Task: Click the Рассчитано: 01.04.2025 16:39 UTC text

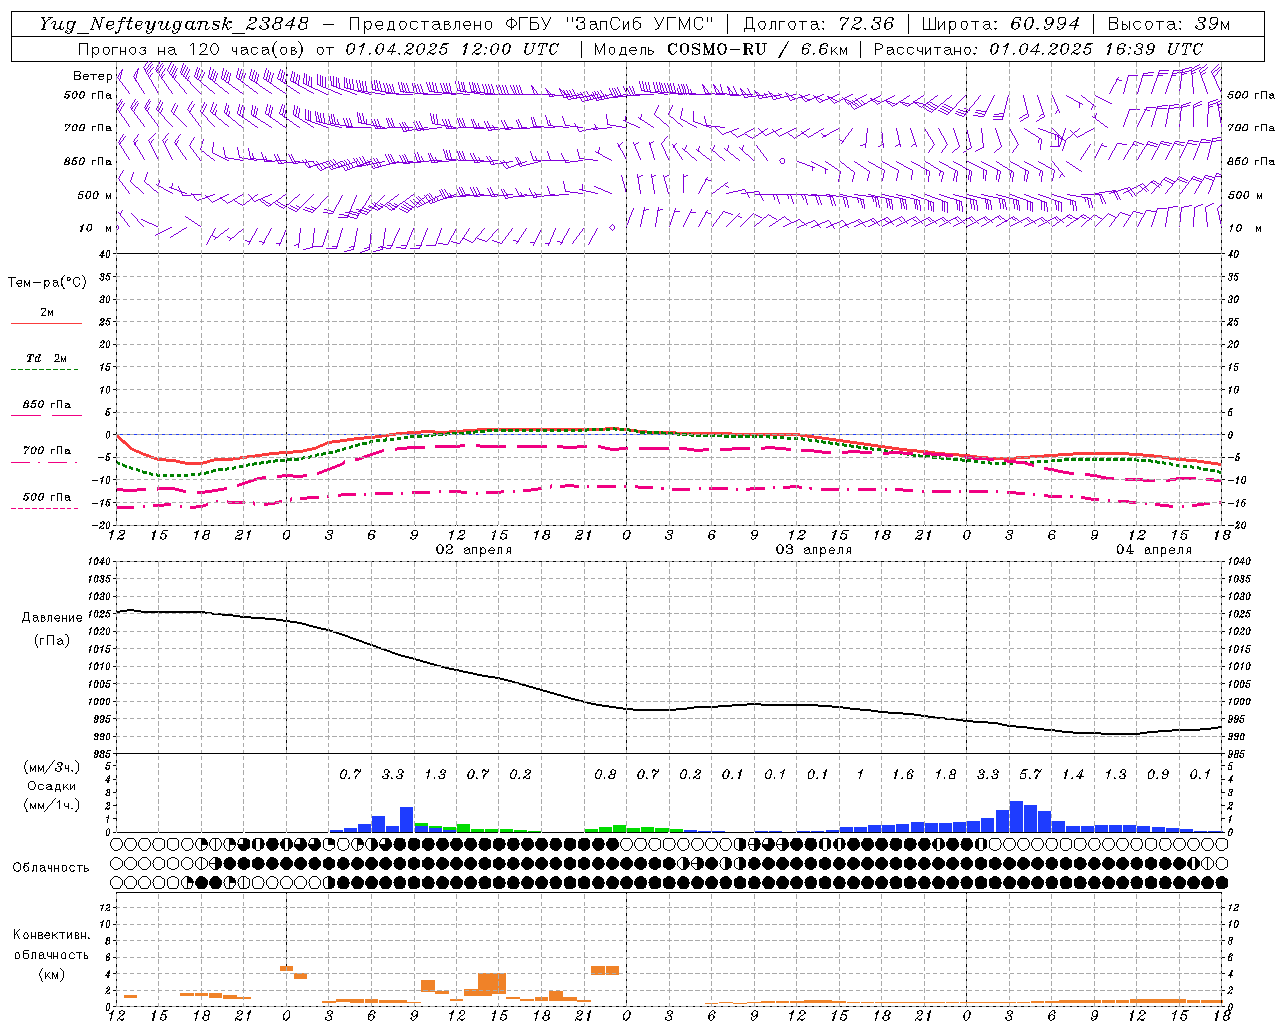Action: [1038, 49]
